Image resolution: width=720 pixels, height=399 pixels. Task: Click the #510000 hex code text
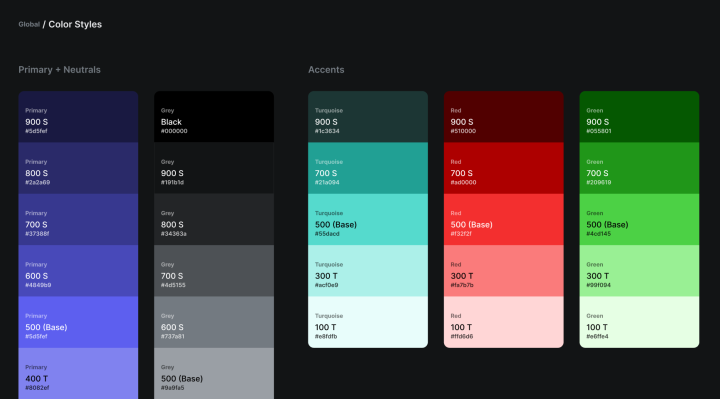pyautogui.click(x=463, y=131)
